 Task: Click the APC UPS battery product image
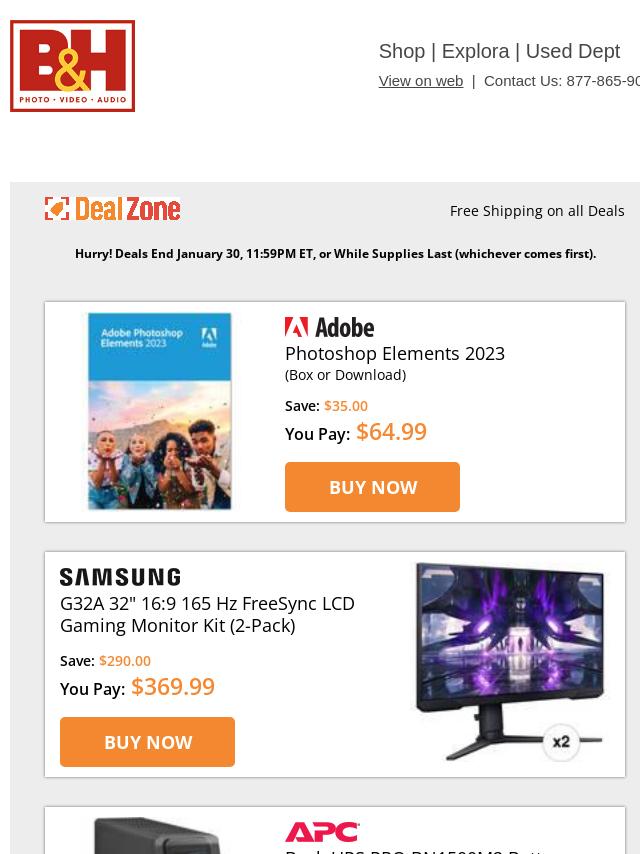(157, 835)
